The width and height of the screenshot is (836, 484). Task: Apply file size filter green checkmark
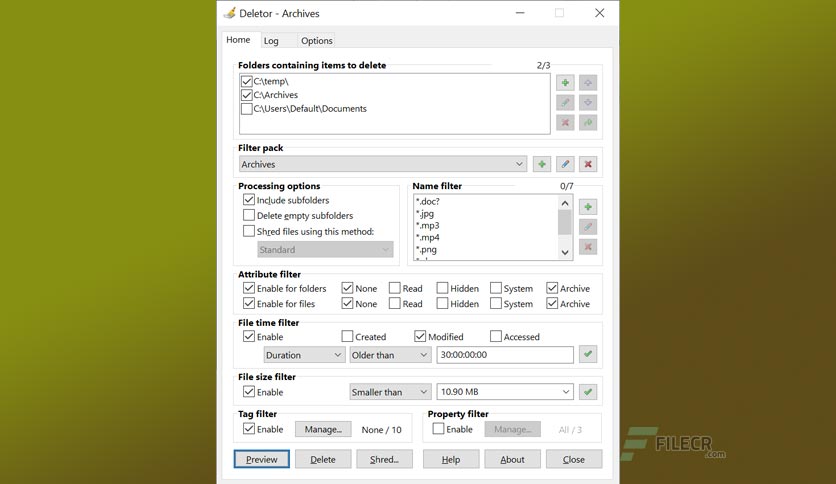pyautogui.click(x=588, y=392)
